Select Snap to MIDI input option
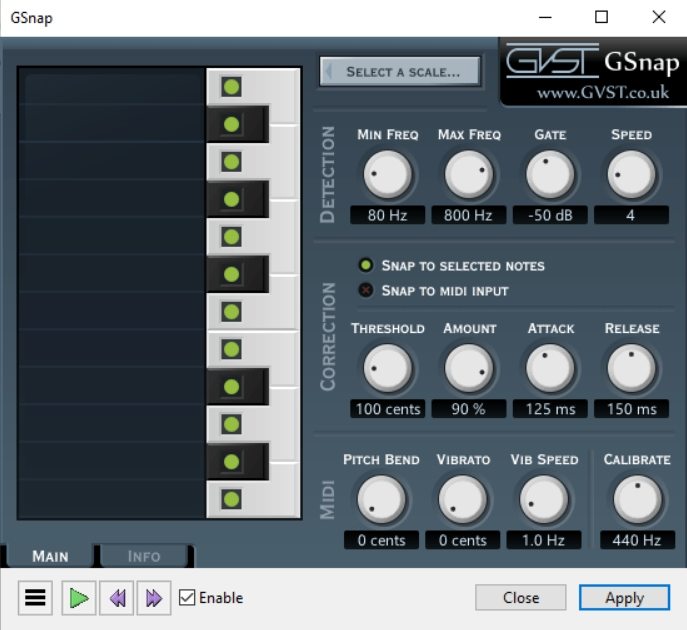Viewport: 687px width, 630px height. click(x=366, y=290)
